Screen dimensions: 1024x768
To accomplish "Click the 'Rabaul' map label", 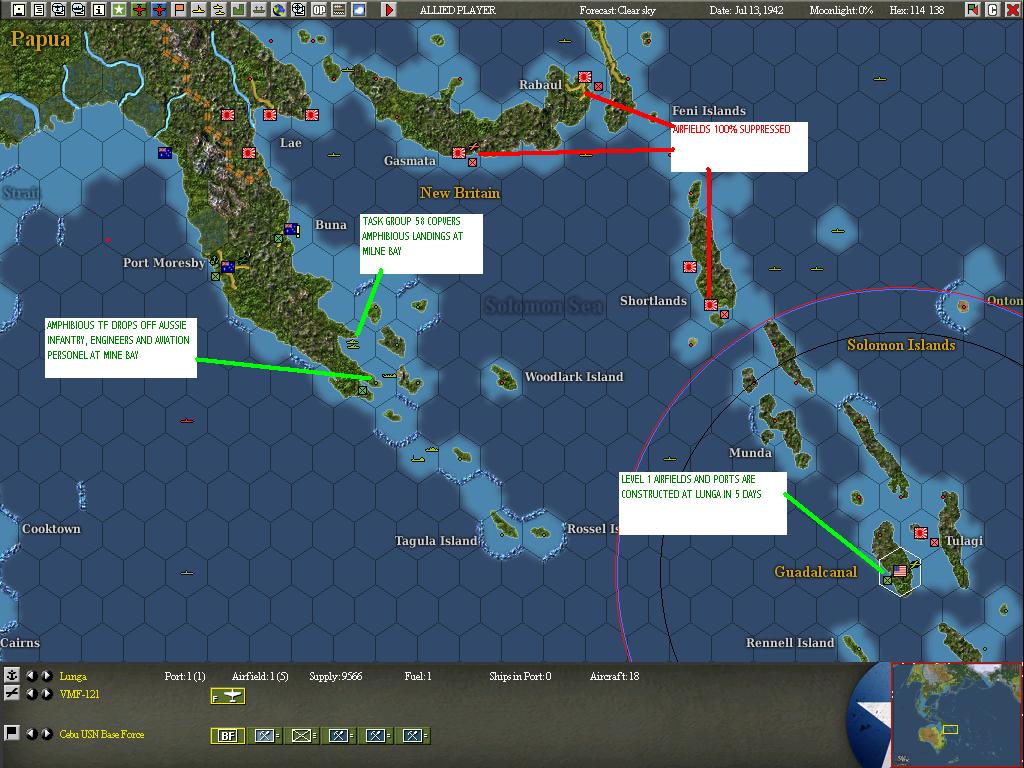I will pos(540,84).
